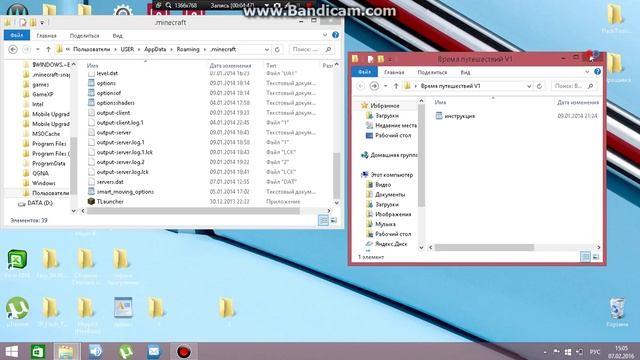Viewport: 640px width, 360px height.
Task: Switch to large icons view in .minecraft window
Action: click(x=333, y=220)
